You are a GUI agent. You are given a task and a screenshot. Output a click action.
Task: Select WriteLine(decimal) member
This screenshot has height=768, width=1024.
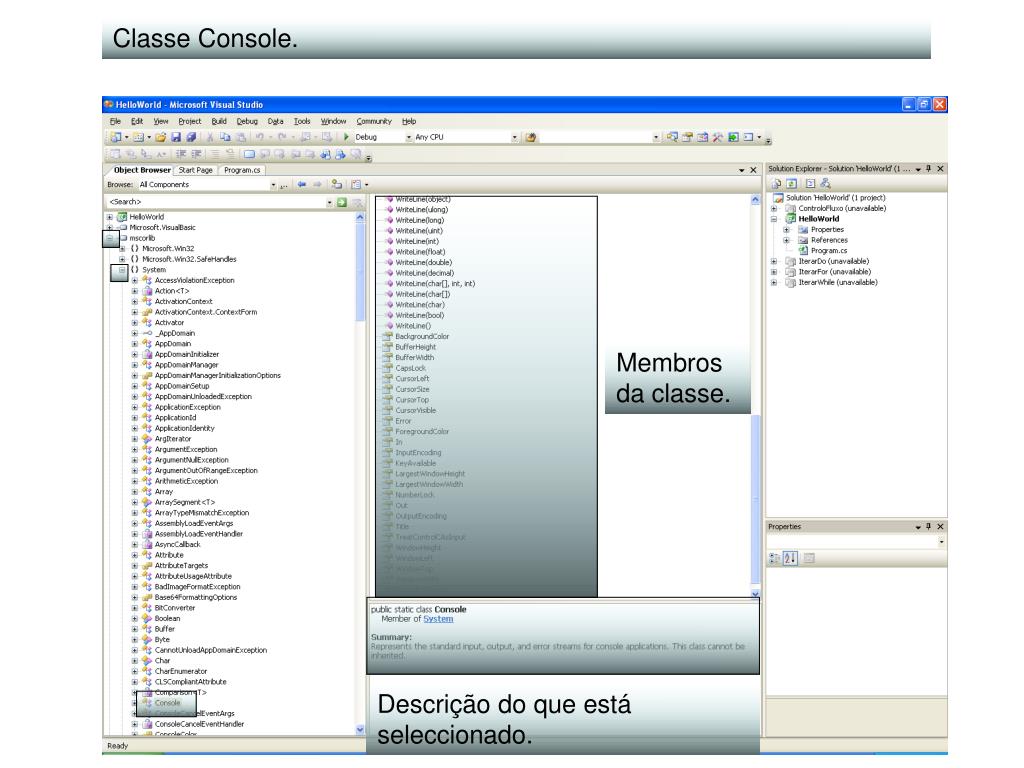point(424,273)
